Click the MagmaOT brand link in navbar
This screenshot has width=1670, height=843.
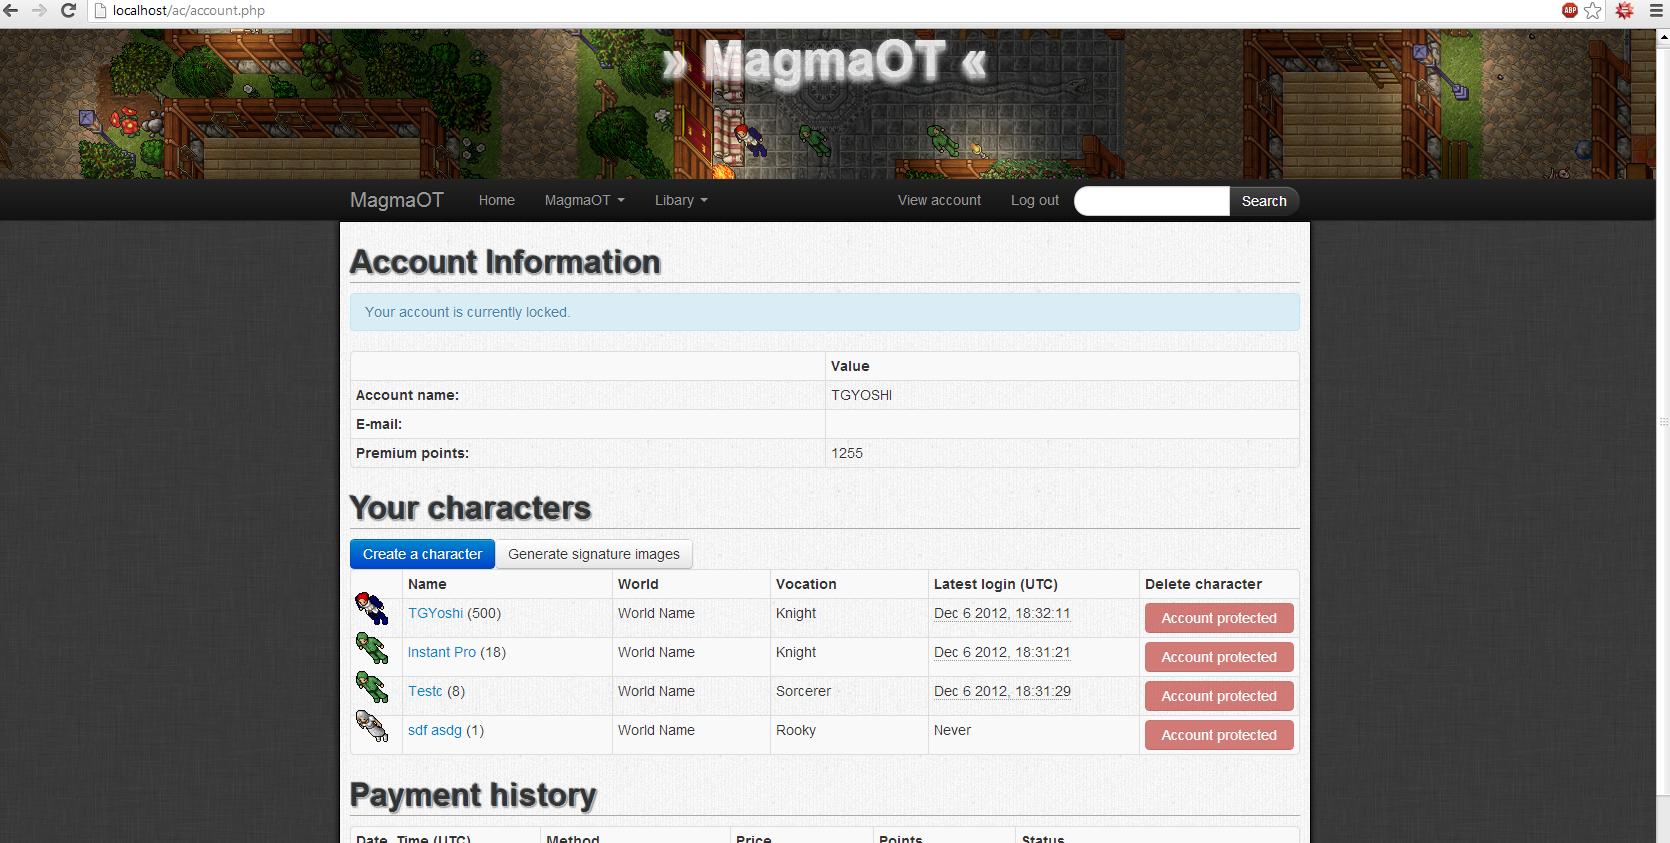(397, 200)
